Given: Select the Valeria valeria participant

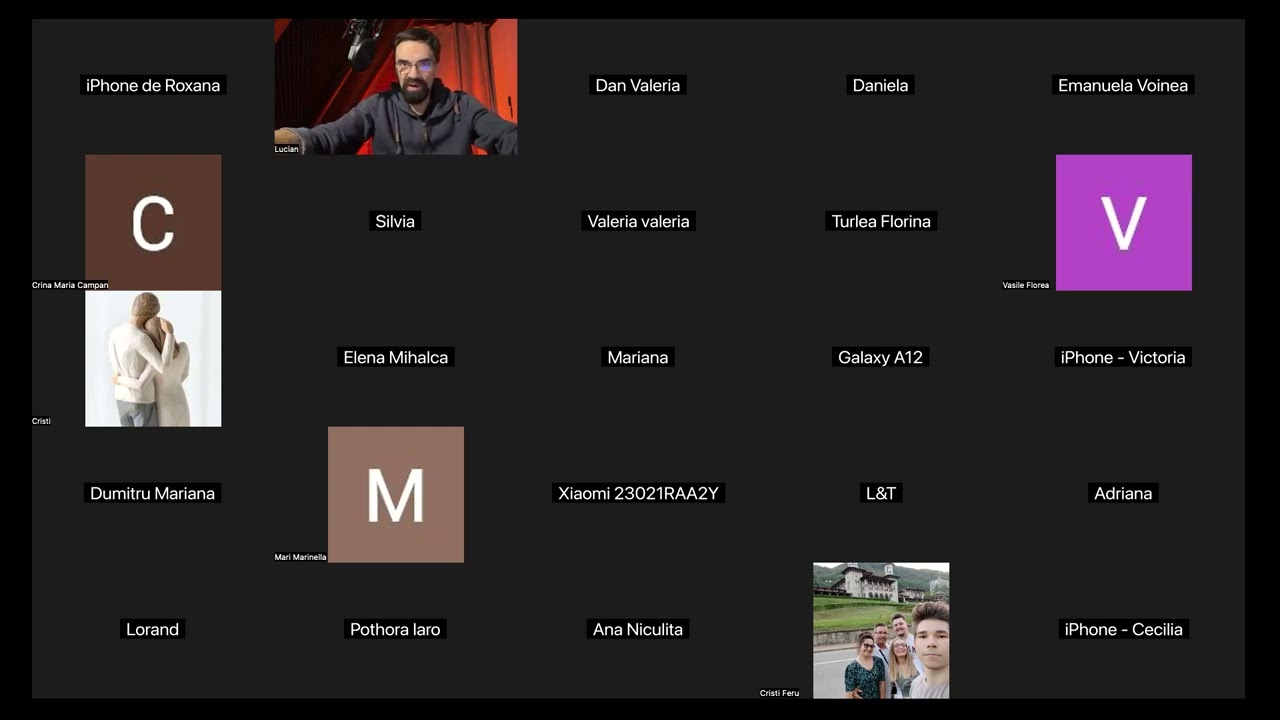Looking at the screenshot, I should click(x=638, y=221).
